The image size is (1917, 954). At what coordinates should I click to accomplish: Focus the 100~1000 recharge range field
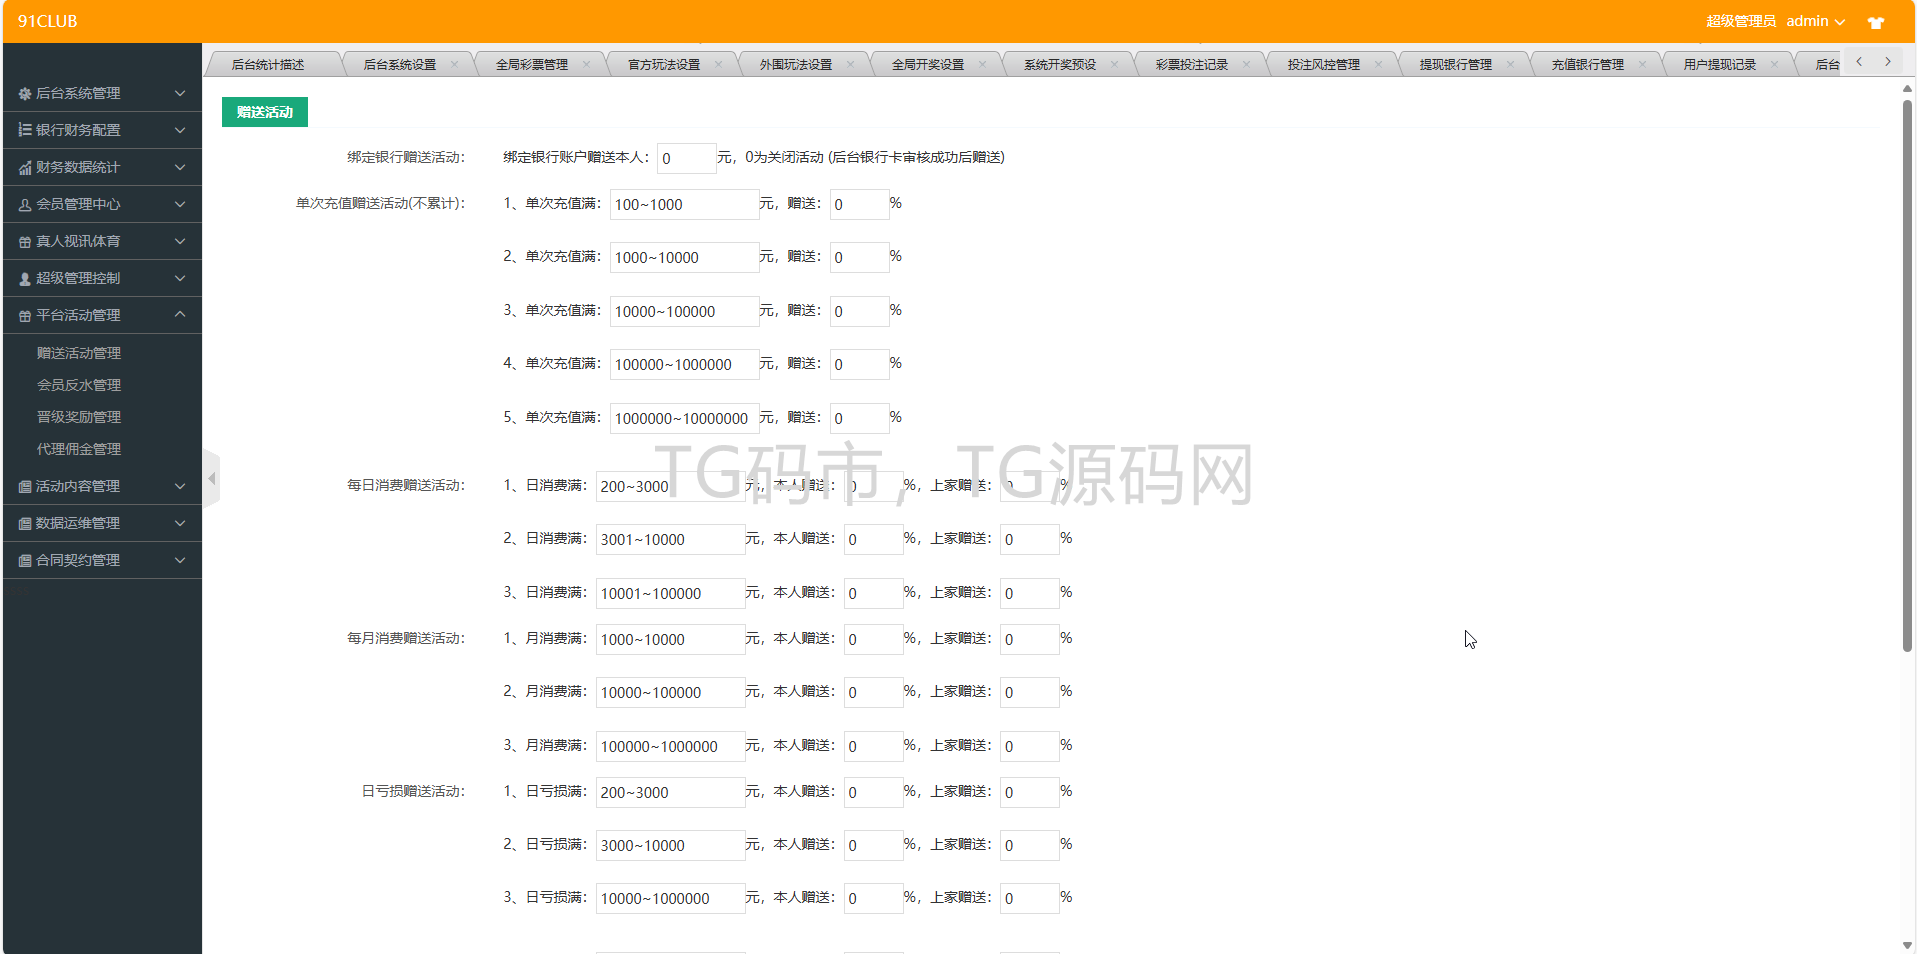point(685,204)
